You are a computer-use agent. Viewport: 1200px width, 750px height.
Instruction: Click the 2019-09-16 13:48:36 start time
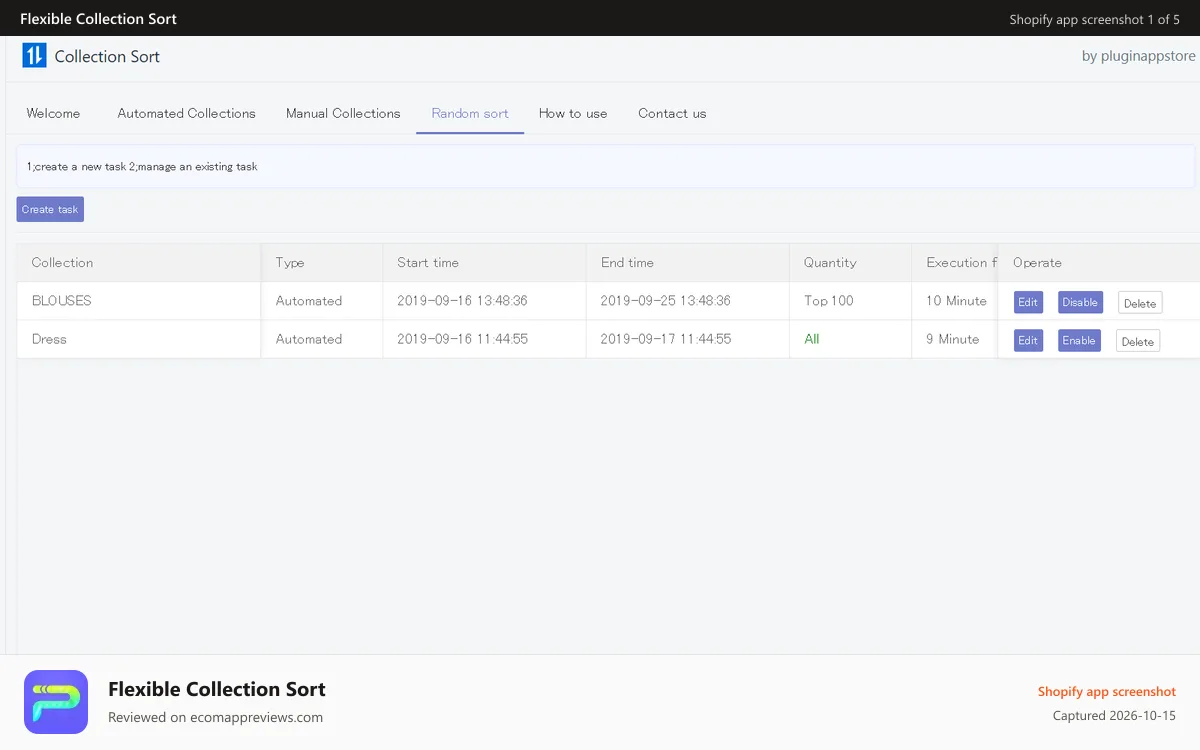(462, 301)
